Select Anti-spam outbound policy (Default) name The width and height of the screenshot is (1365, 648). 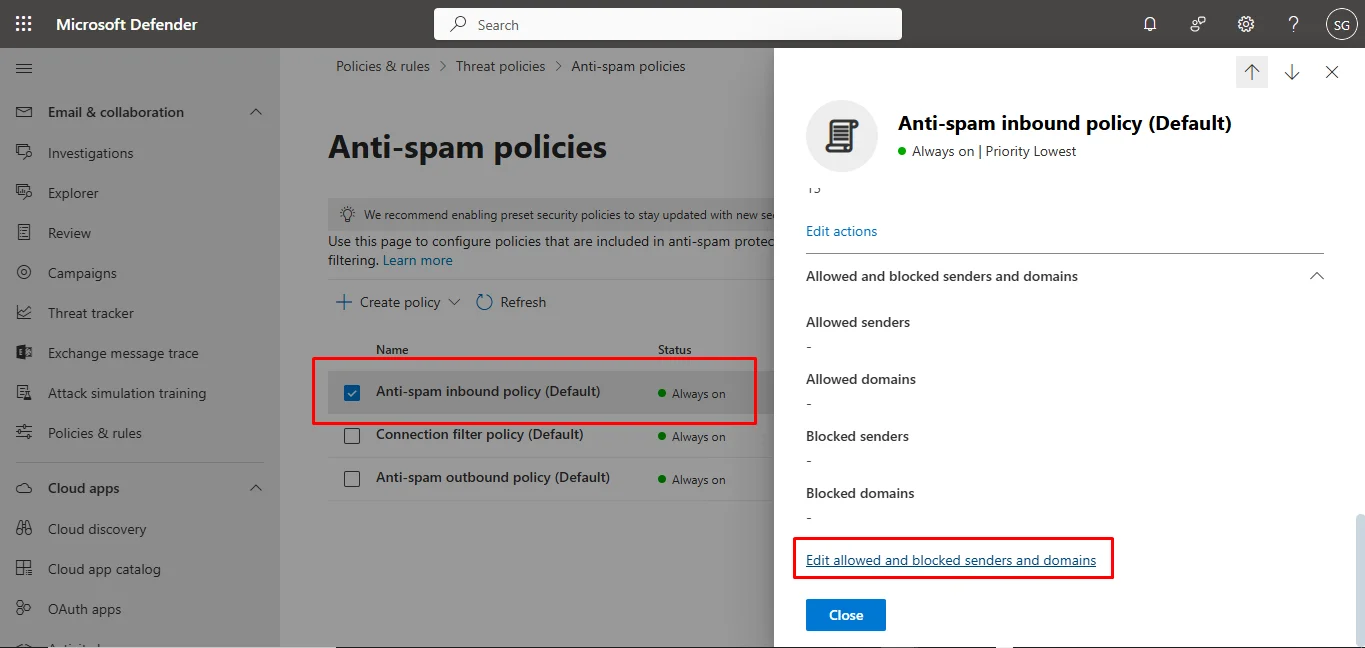click(493, 477)
